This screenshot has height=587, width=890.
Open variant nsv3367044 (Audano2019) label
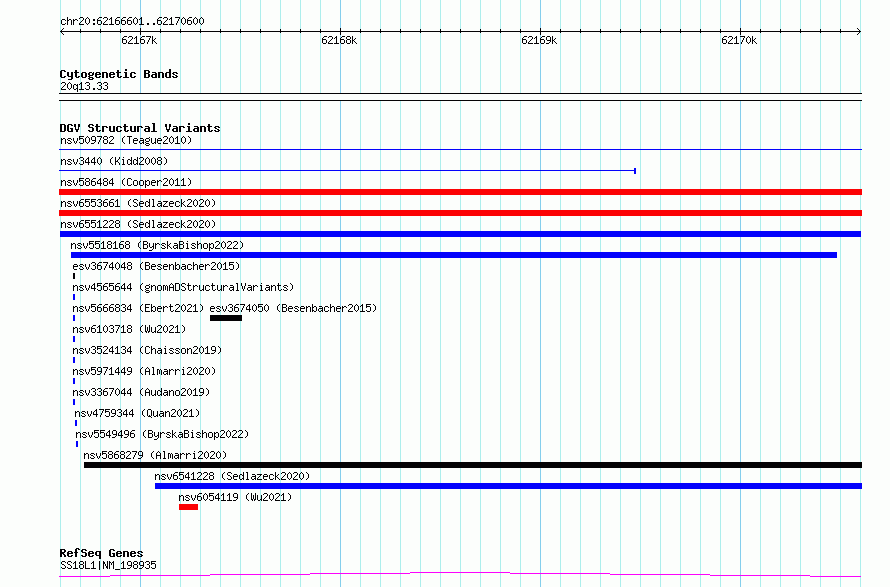point(141,392)
